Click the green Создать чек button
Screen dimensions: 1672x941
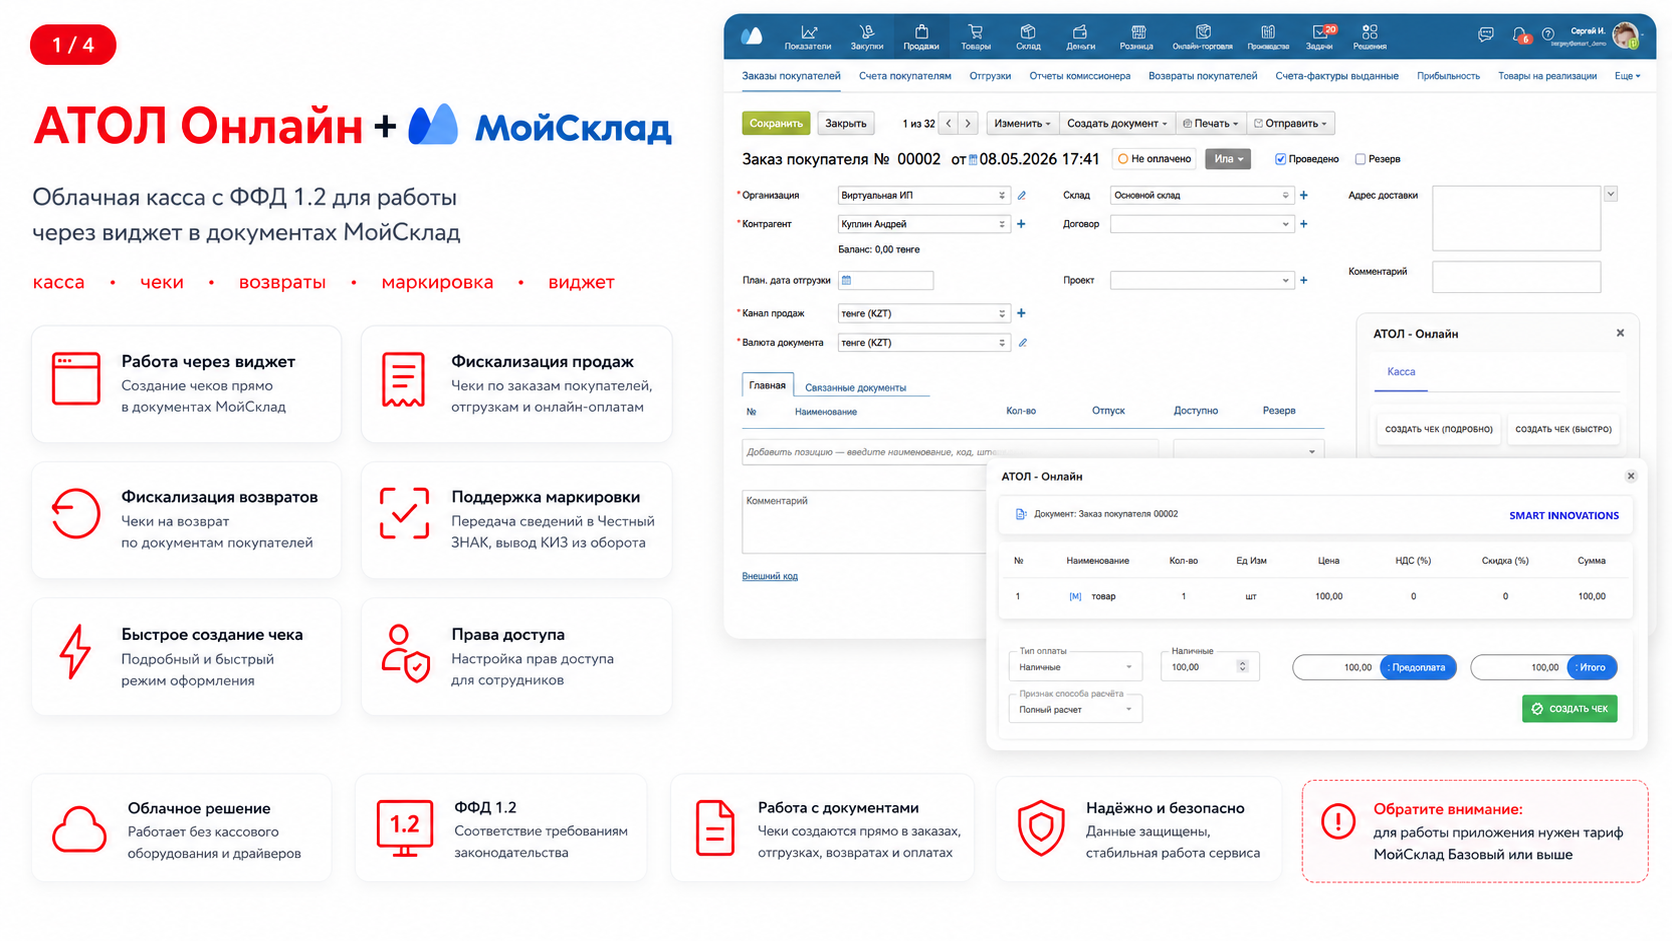click(1570, 709)
